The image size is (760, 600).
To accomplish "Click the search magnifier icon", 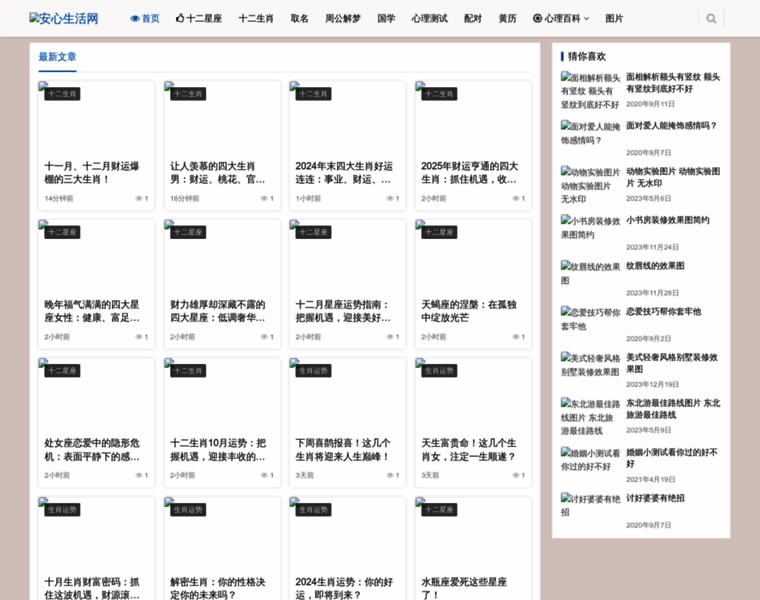I will pyautogui.click(x=711, y=18).
